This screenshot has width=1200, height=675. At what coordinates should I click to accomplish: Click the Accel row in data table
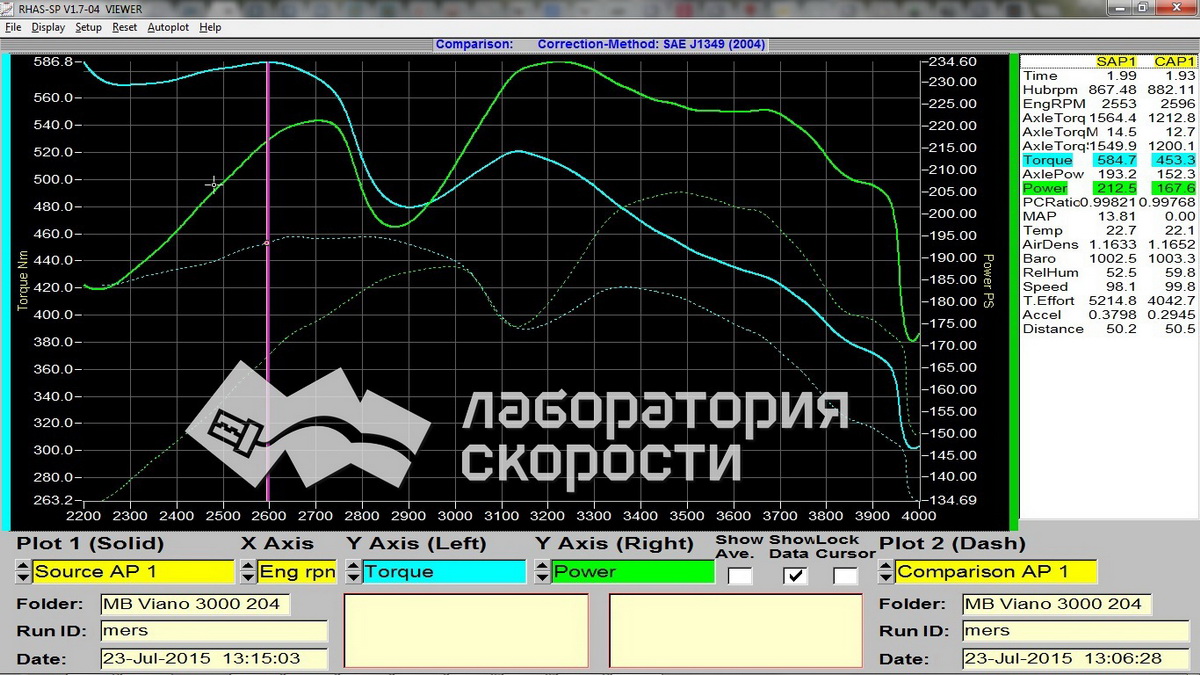pos(1109,314)
